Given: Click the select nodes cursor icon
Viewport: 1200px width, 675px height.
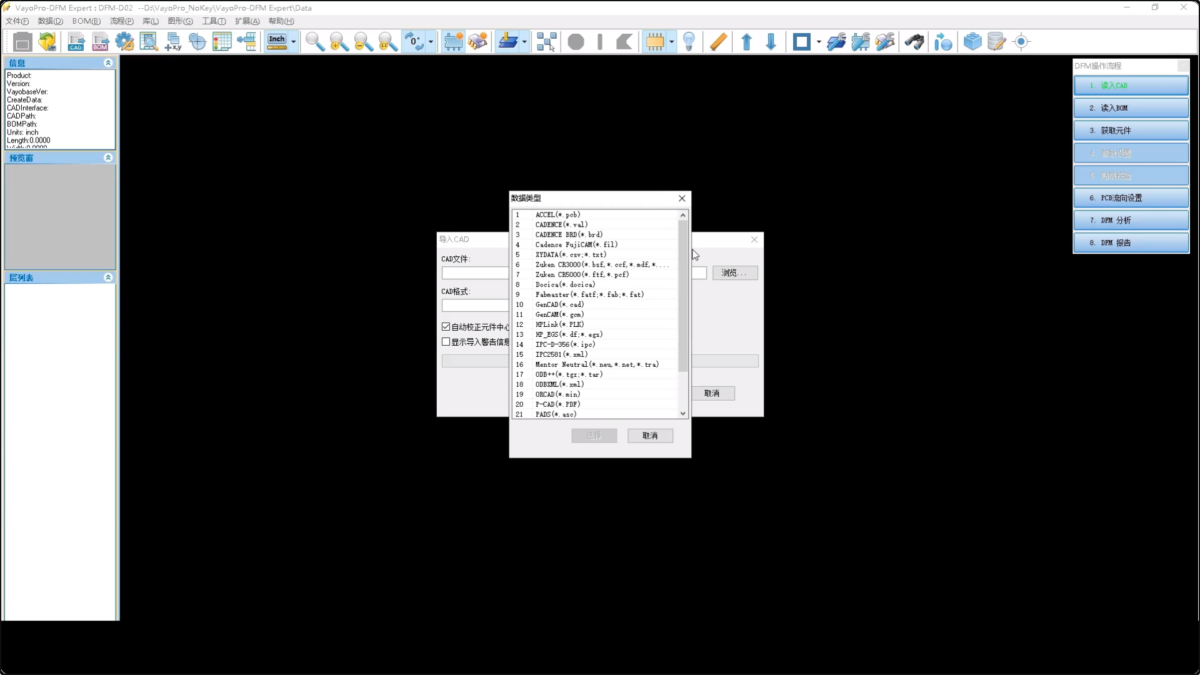Looking at the screenshot, I should point(546,42).
